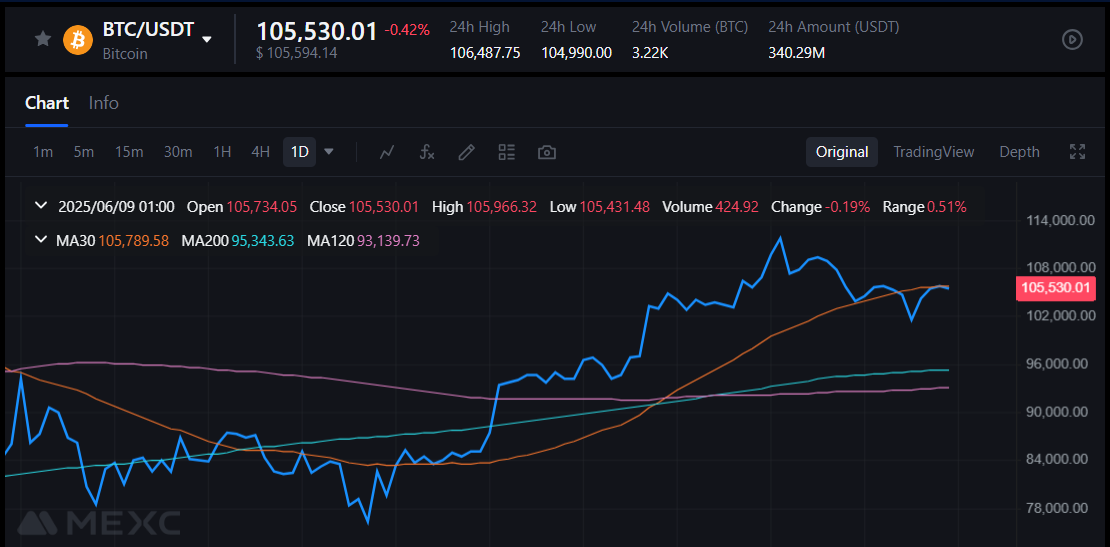
Task: Enter fullscreen chart mode
Action: point(1077,152)
